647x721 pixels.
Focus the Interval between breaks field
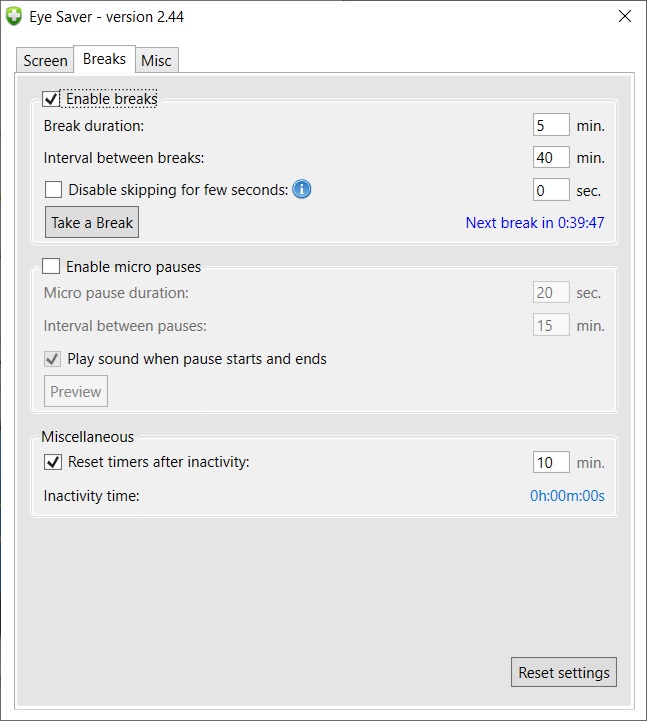coord(551,158)
